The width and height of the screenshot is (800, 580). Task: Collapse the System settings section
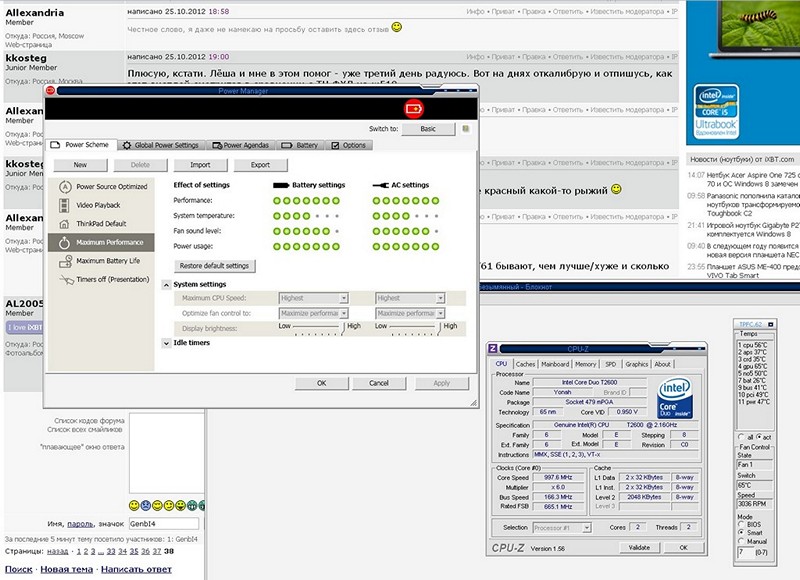click(x=166, y=285)
